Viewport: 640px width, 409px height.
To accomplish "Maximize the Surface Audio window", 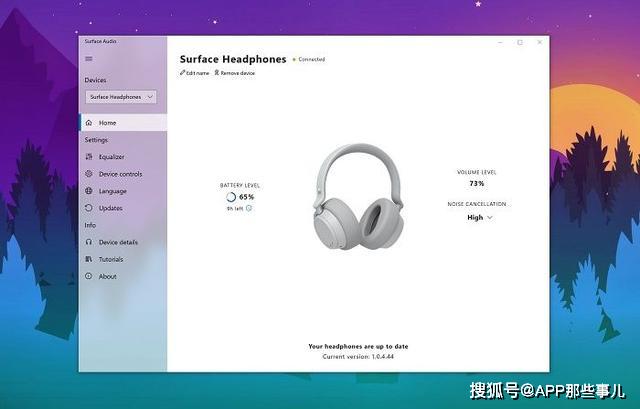I will [520, 42].
